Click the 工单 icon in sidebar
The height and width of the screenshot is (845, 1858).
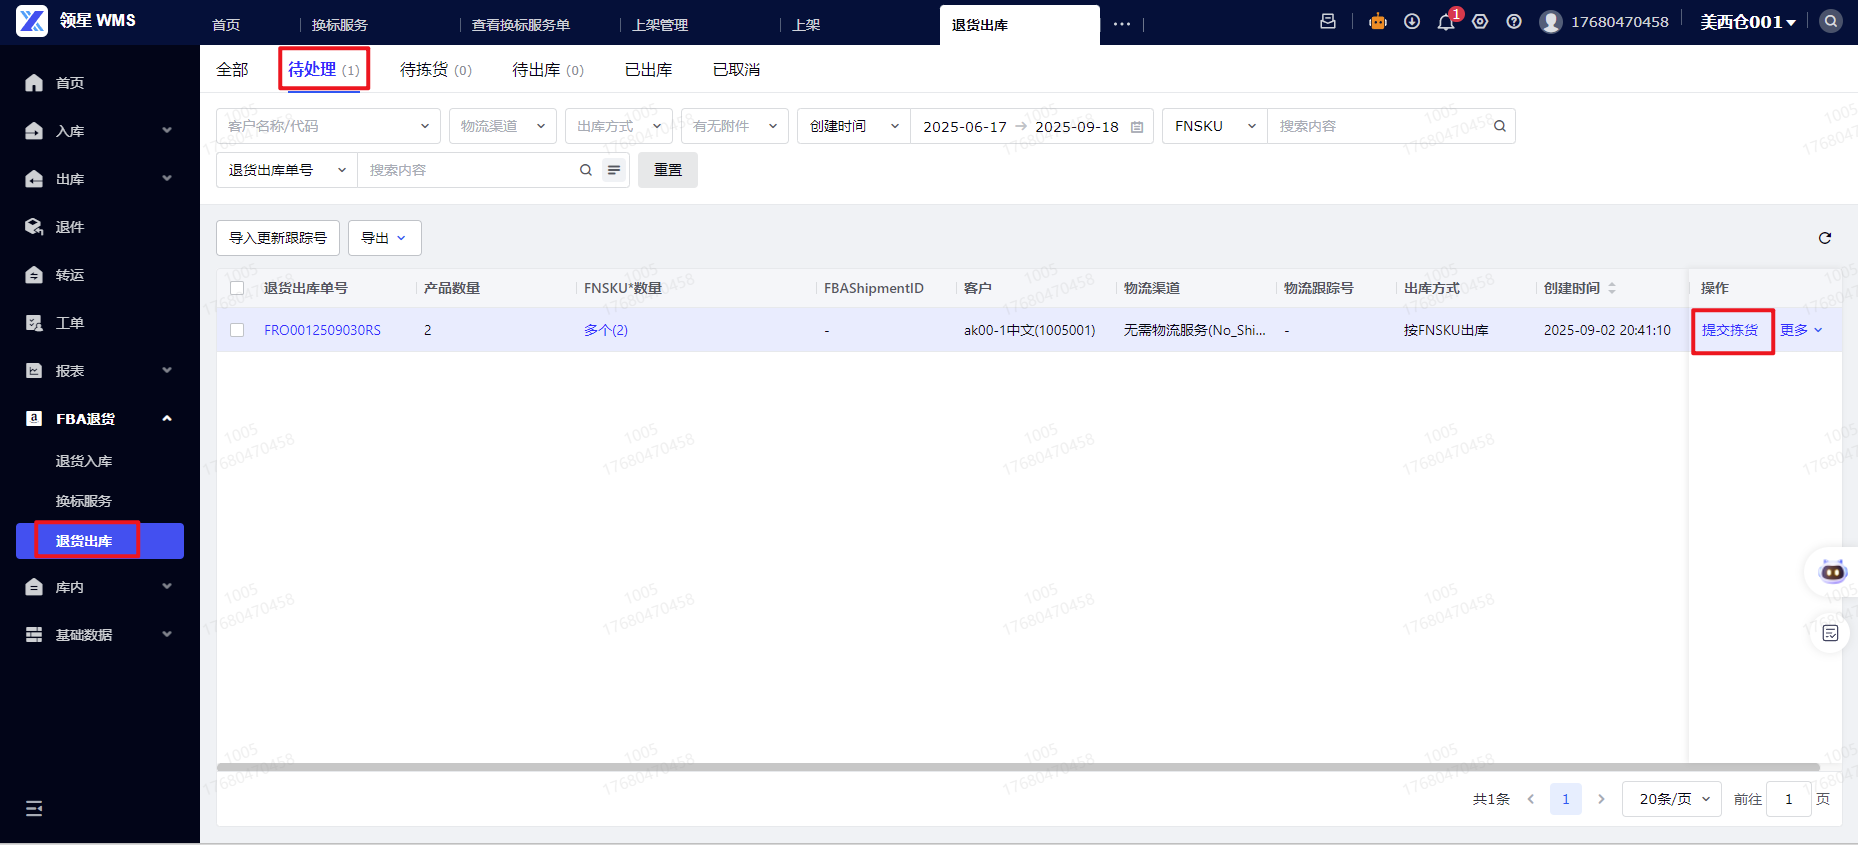[34, 323]
